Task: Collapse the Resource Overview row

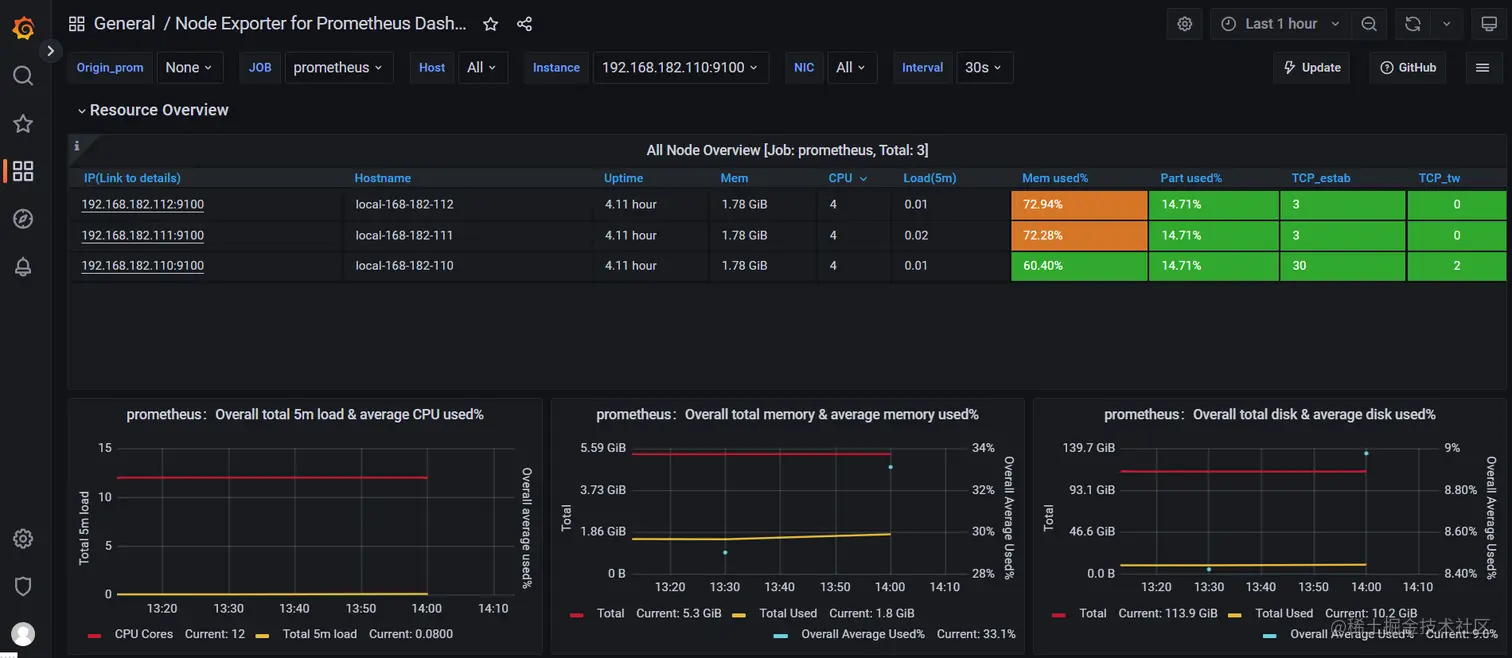Action: coord(153,110)
